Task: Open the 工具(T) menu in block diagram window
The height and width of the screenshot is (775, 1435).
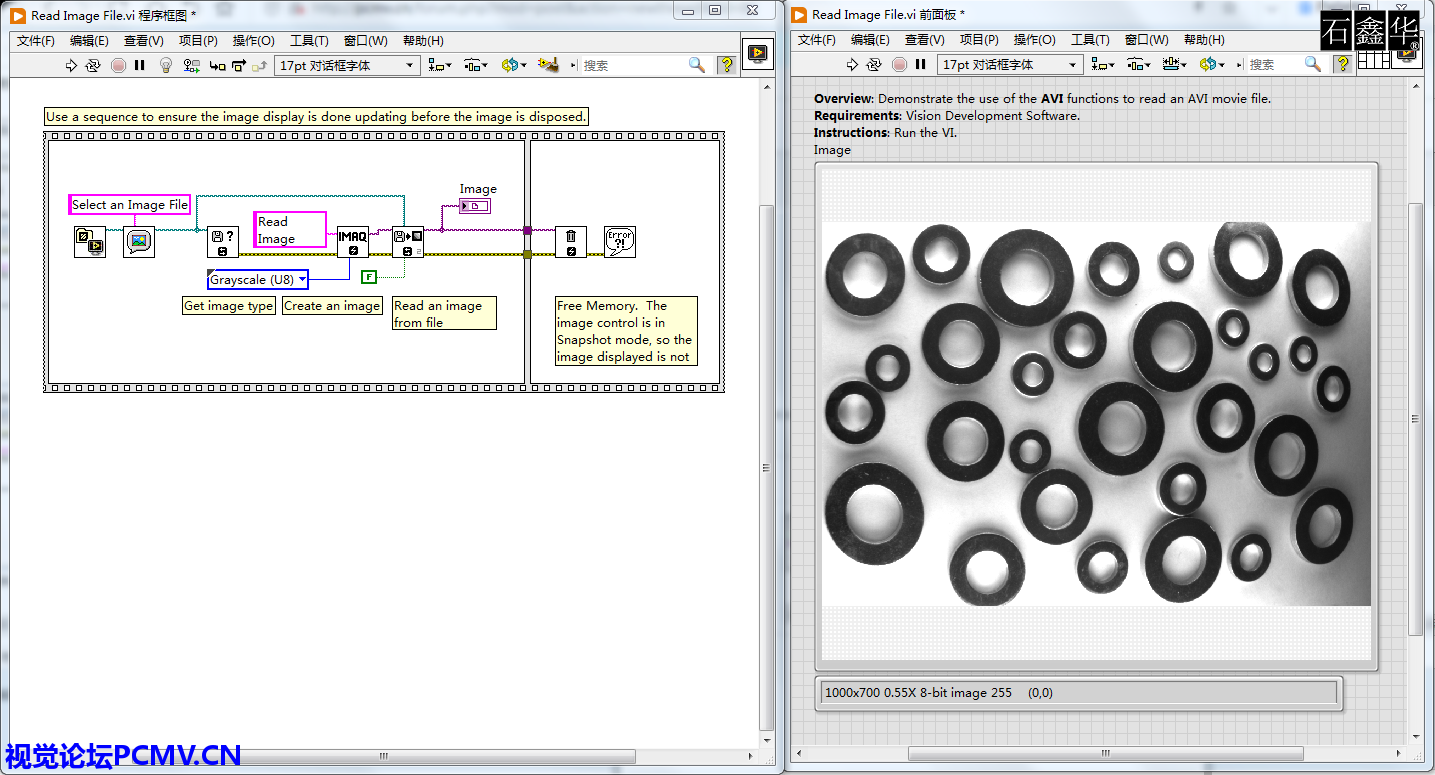Action: click(x=309, y=41)
